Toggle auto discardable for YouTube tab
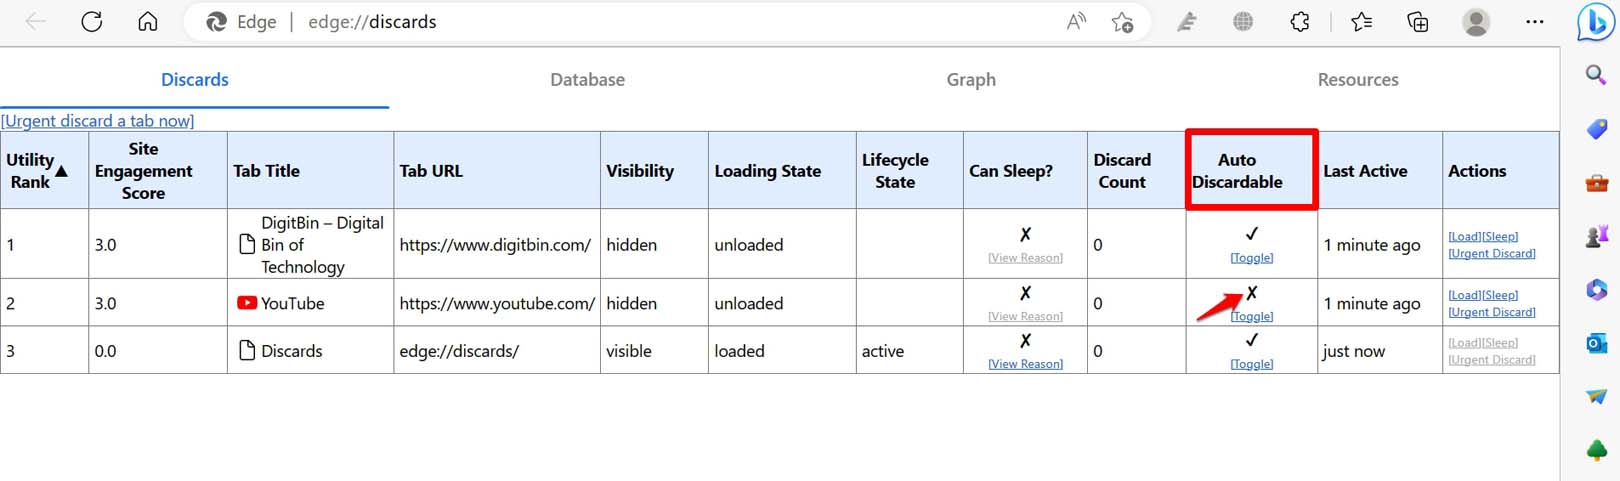The image size is (1620, 481). (x=1251, y=317)
